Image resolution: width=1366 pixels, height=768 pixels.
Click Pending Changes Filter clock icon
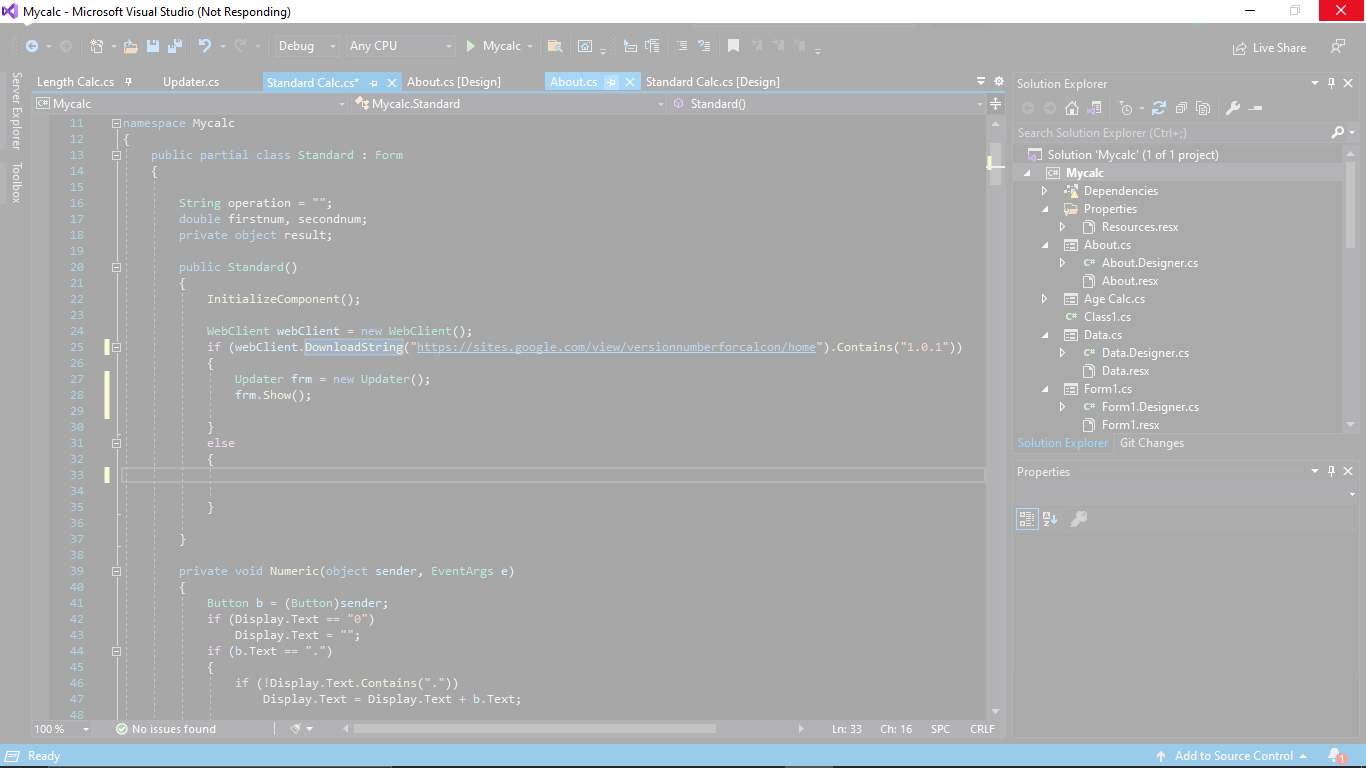click(x=1126, y=108)
